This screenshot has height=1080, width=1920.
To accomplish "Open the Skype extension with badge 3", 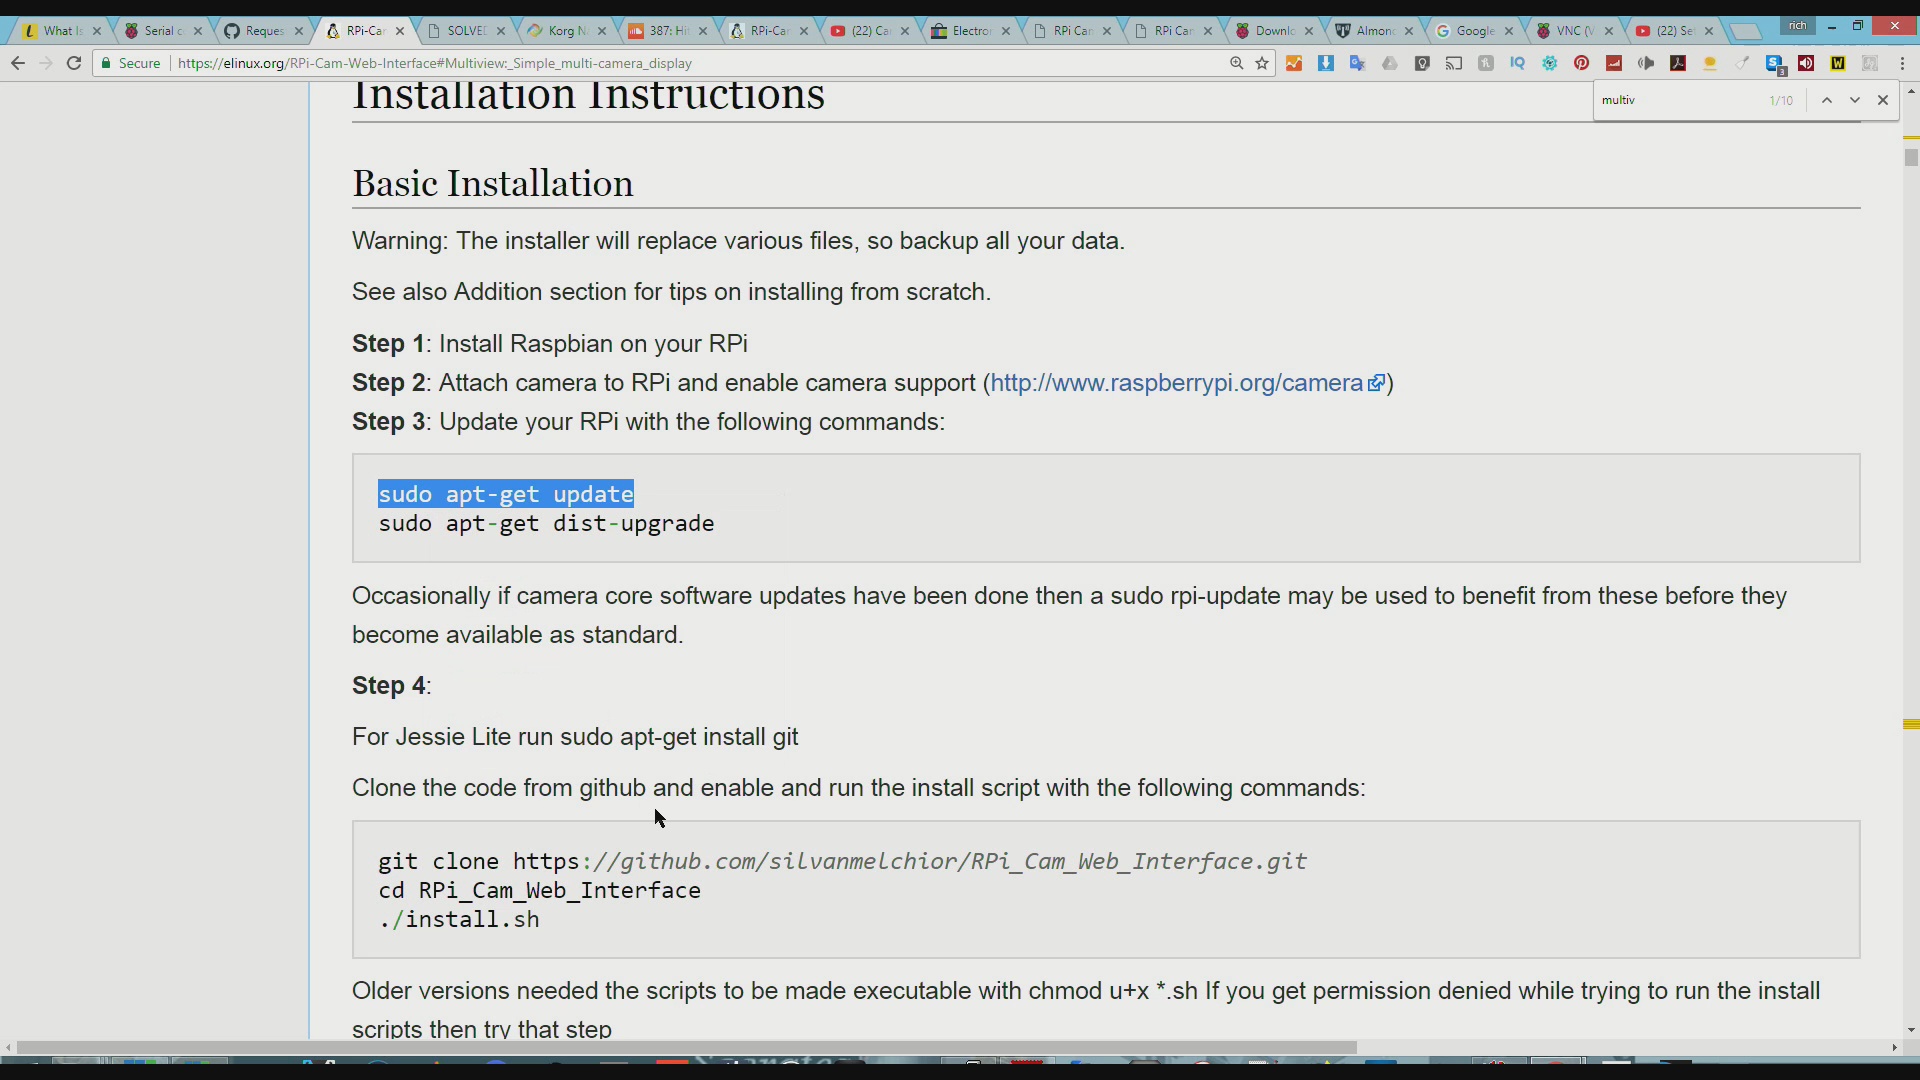I will pyautogui.click(x=1775, y=64).
